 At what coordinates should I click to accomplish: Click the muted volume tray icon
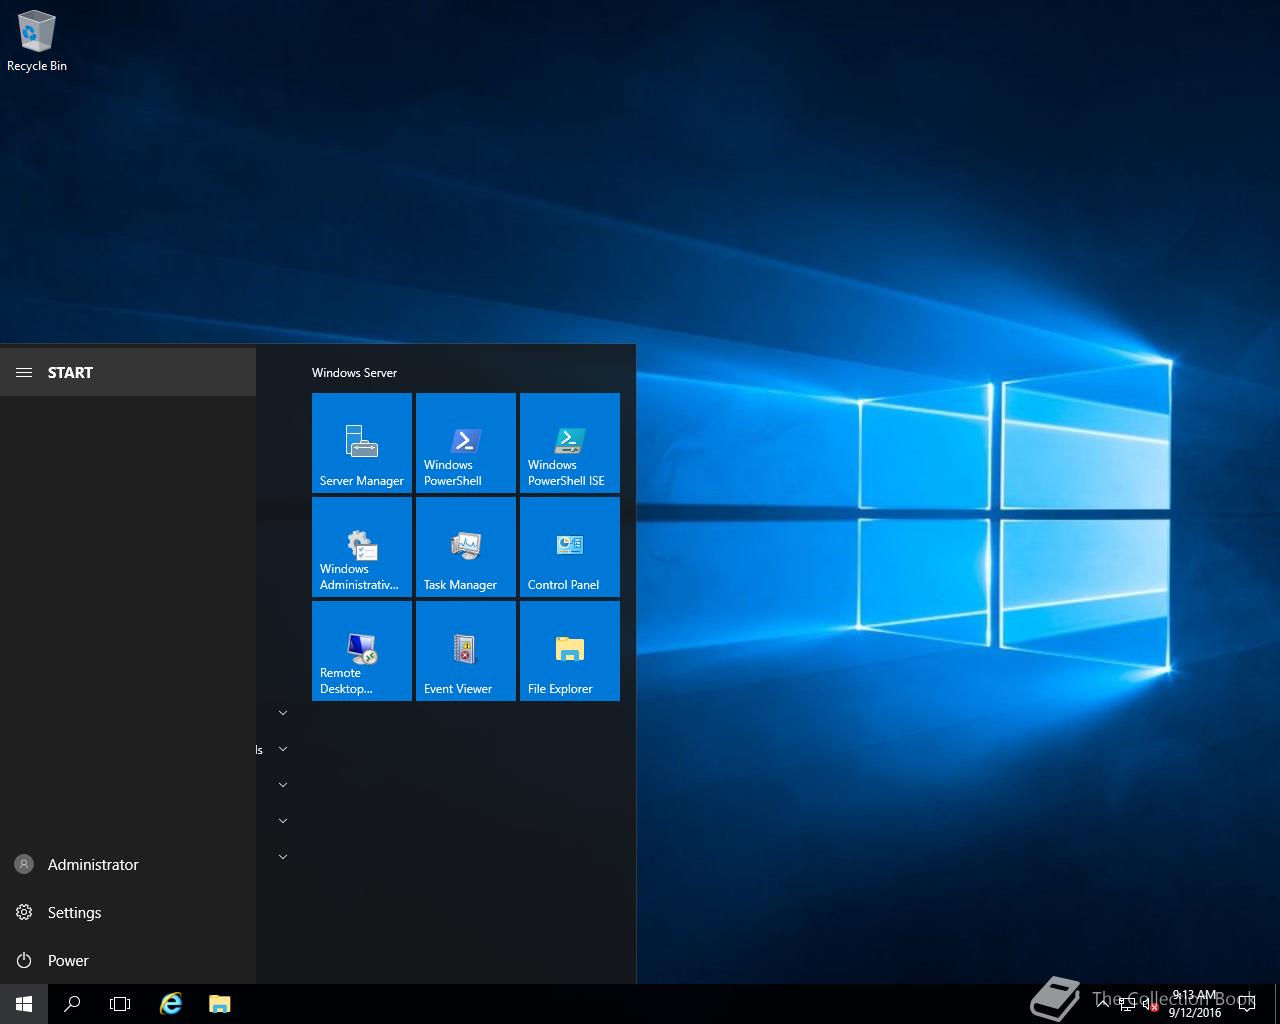(x=1150, y=1004)
